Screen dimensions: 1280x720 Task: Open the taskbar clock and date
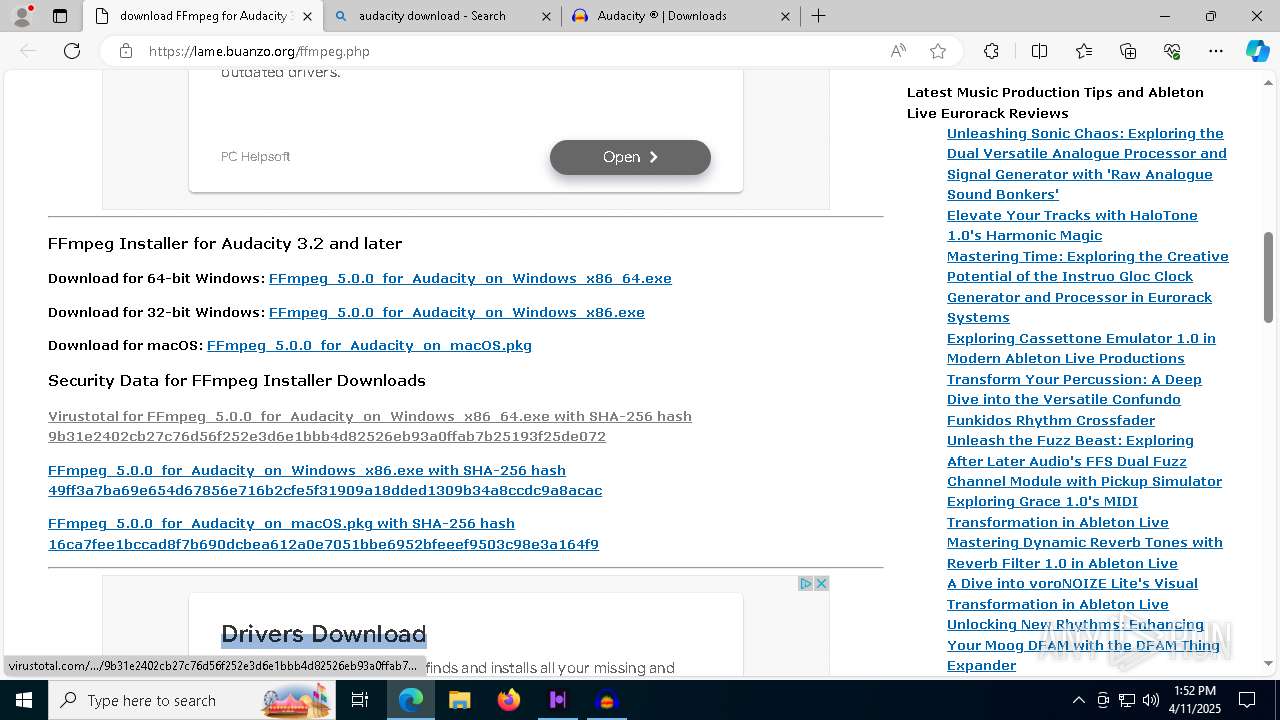1195,700
